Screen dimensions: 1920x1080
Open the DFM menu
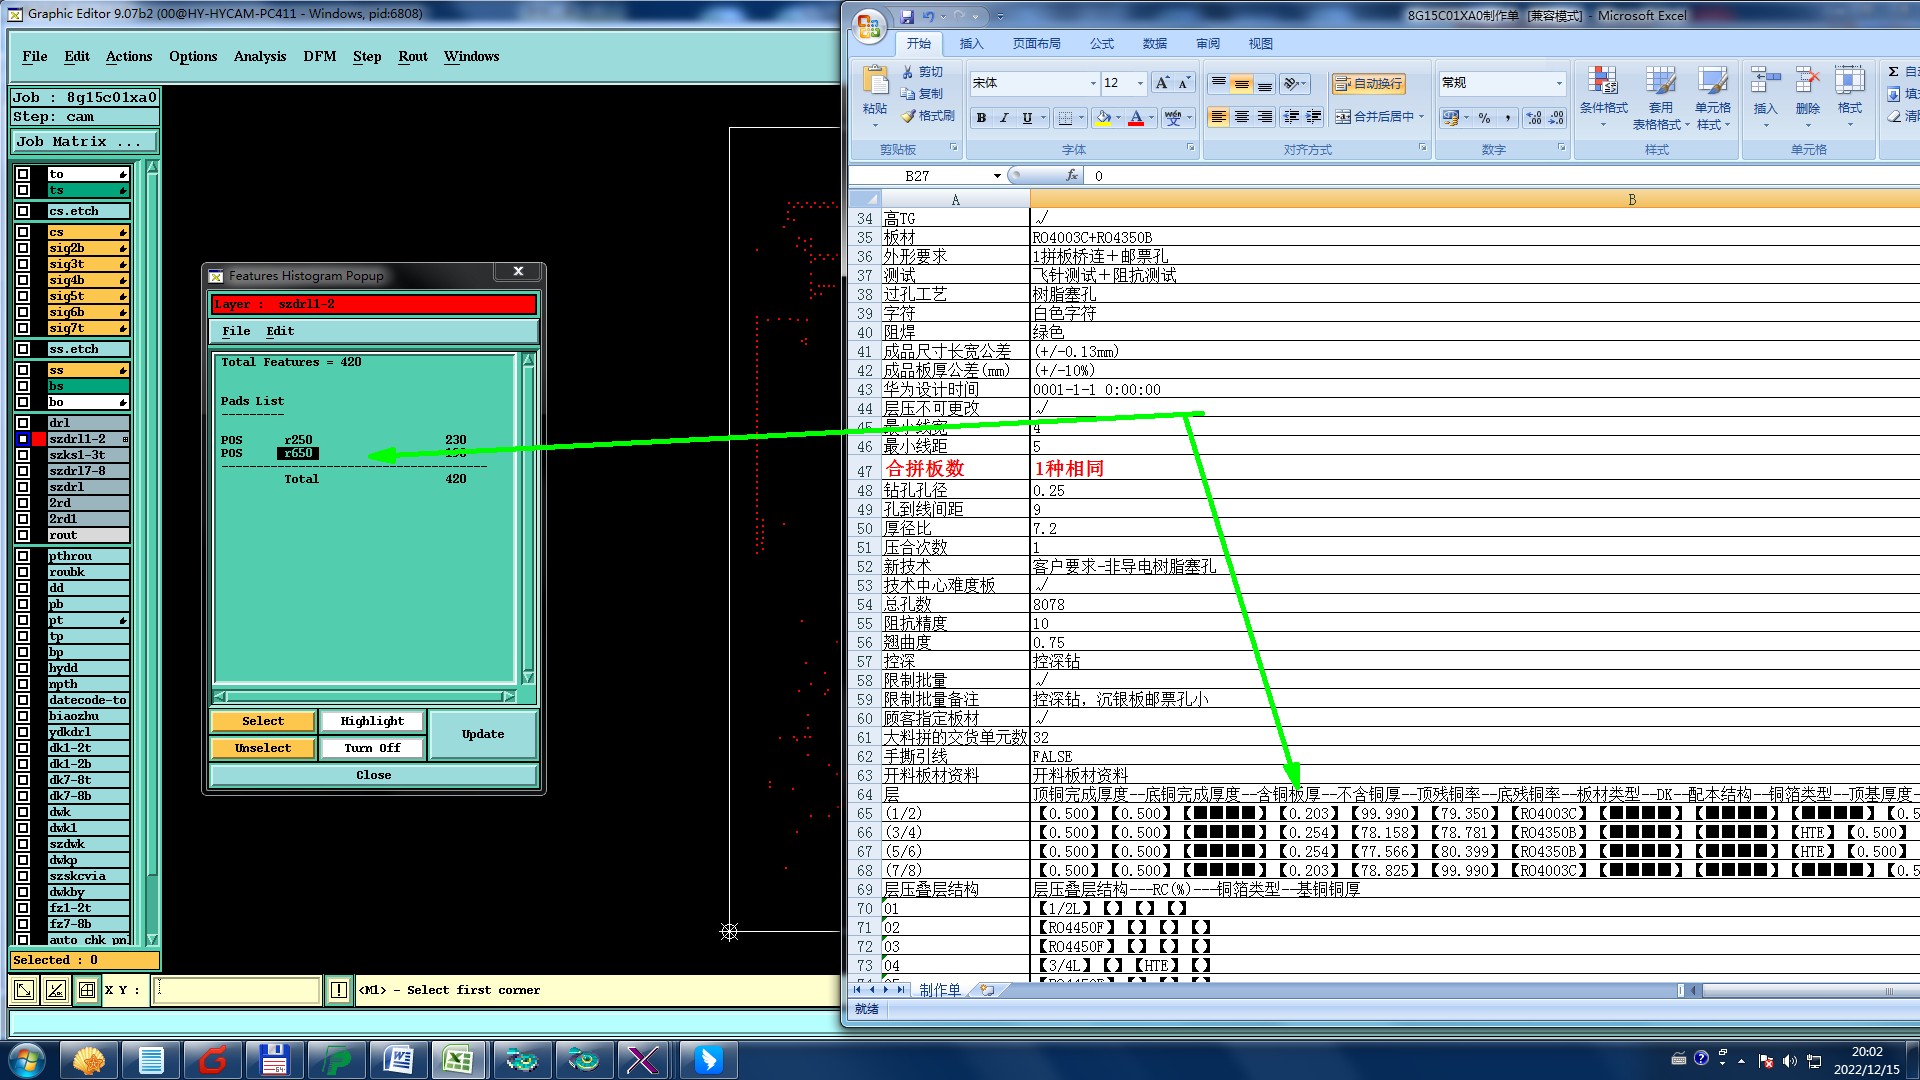click(x=319, y=56)
